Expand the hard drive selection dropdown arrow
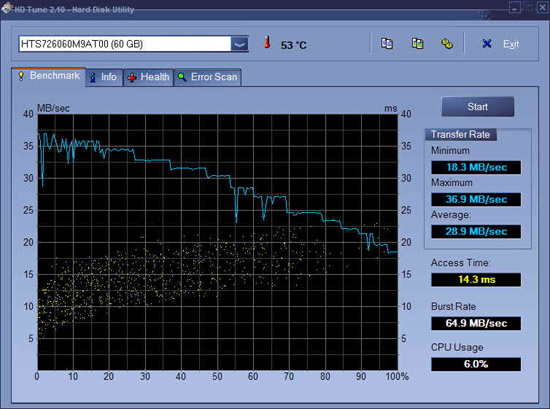Viewport: 550px width, 409px height. coord(240,44)
